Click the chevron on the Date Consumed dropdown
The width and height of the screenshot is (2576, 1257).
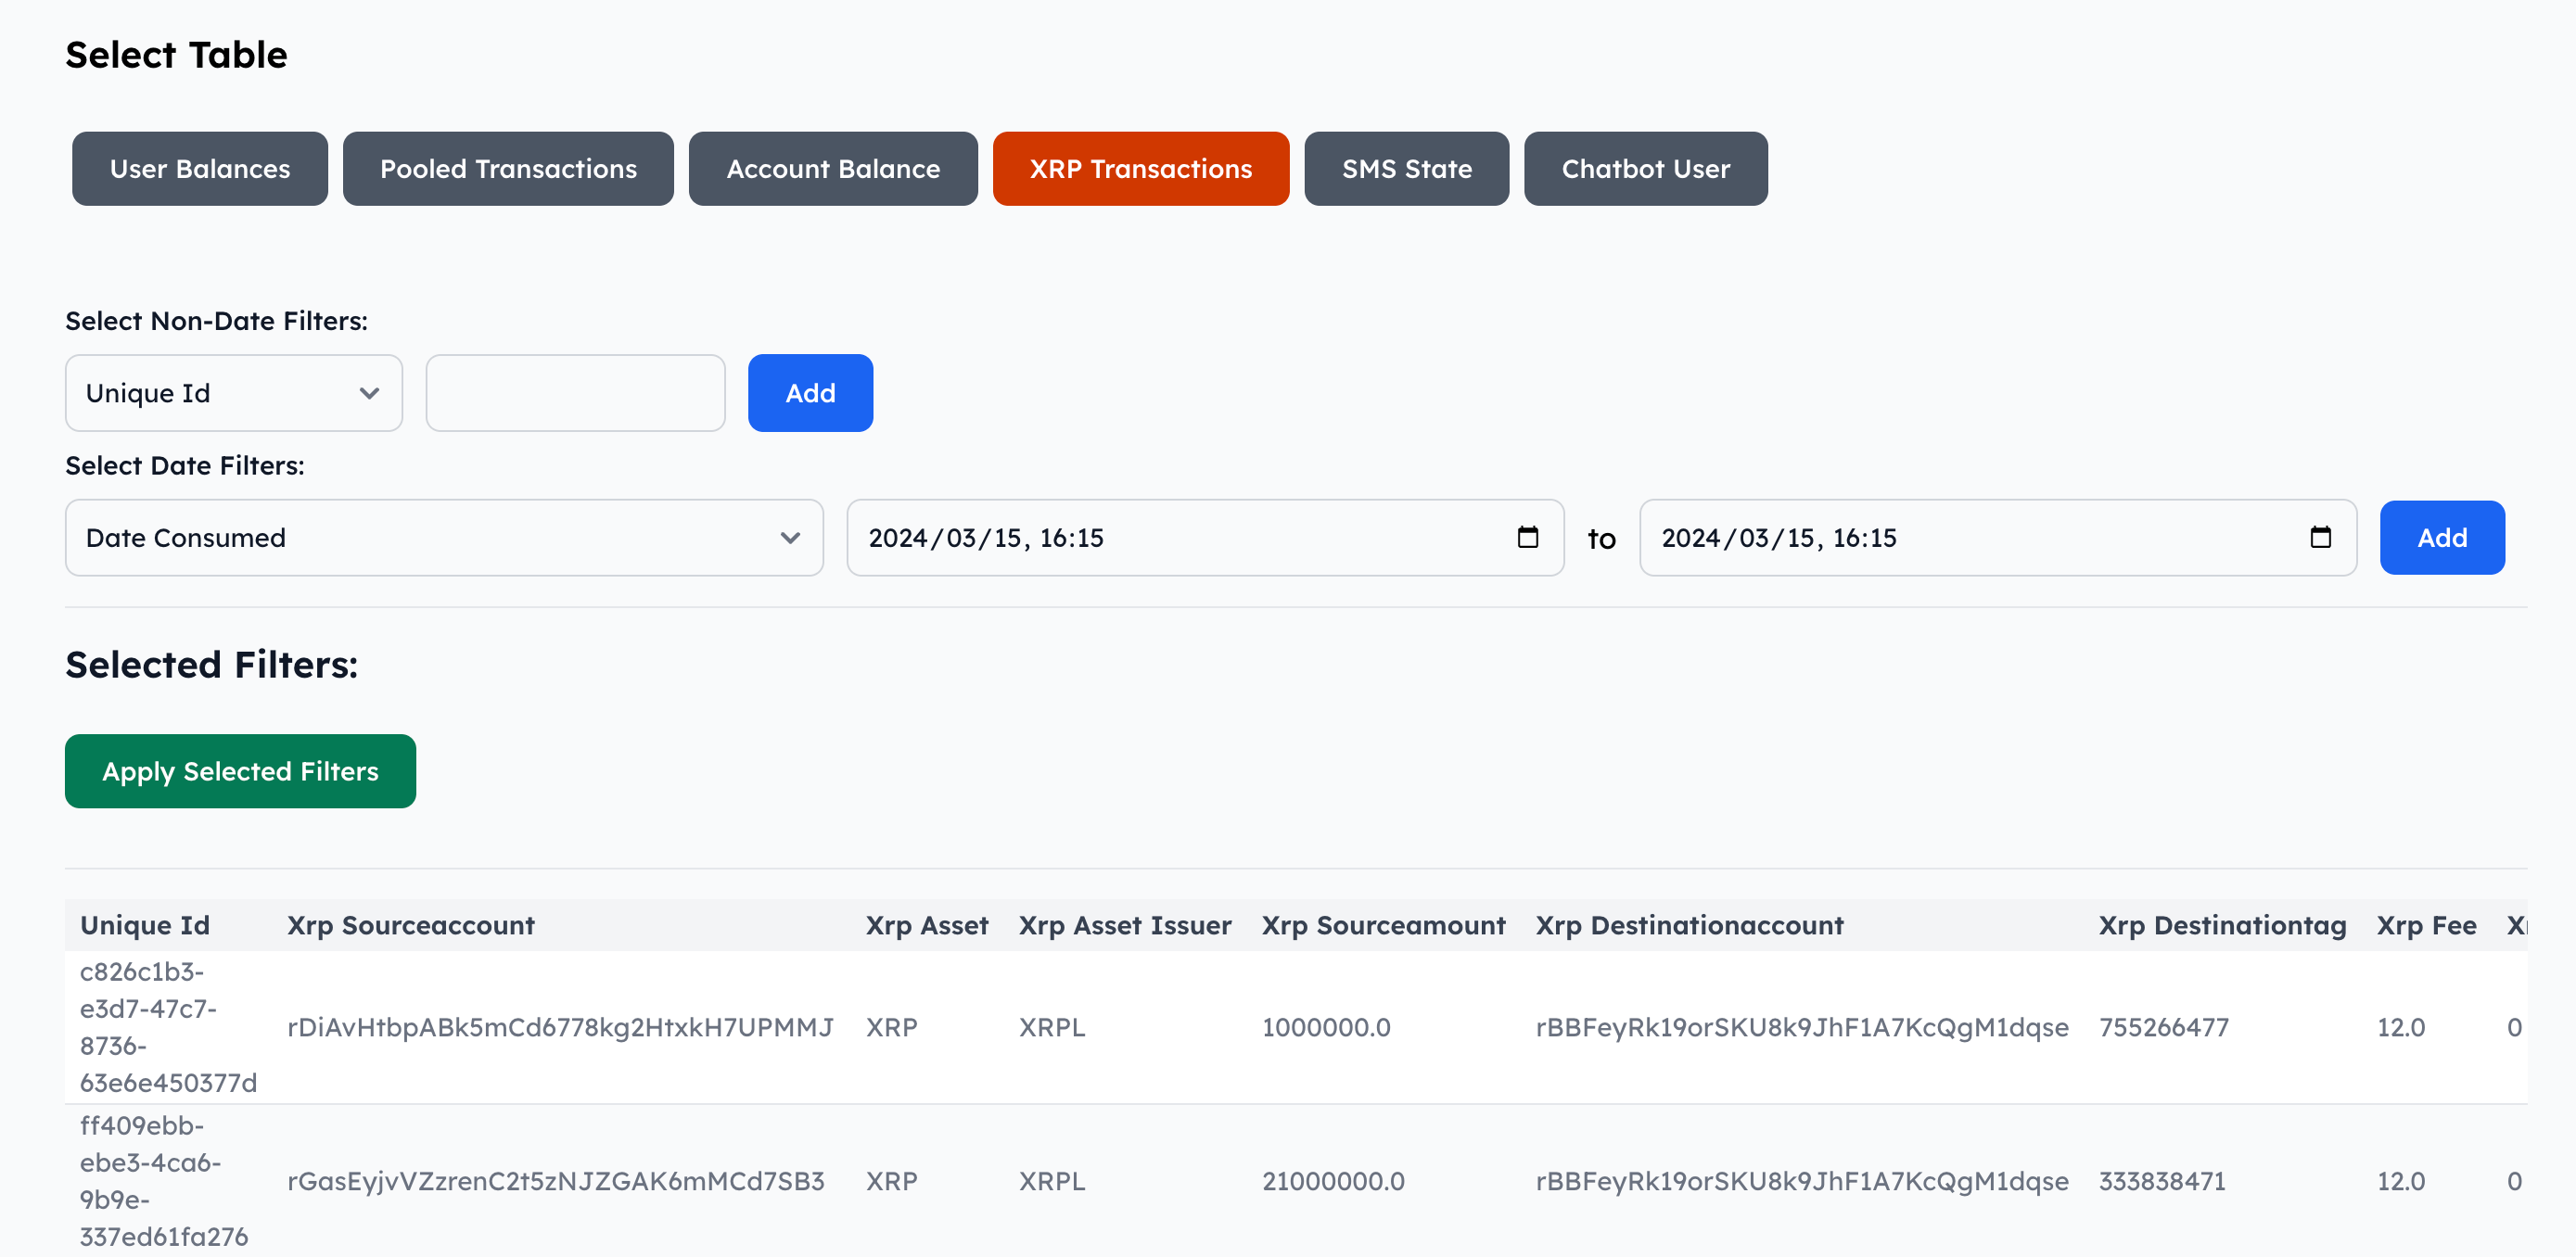(x=789, y=537)
